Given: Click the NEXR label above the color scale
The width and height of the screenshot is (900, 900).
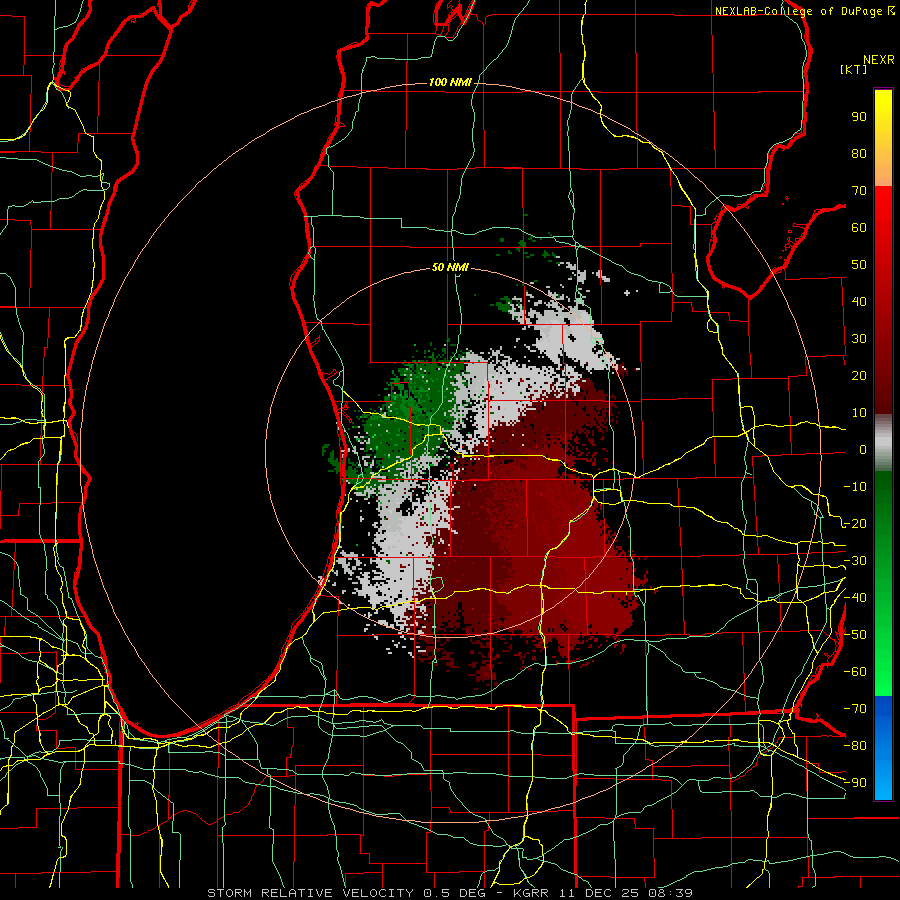Looking at the screenshot, I should pyautogui.click(x=879, y=60).
